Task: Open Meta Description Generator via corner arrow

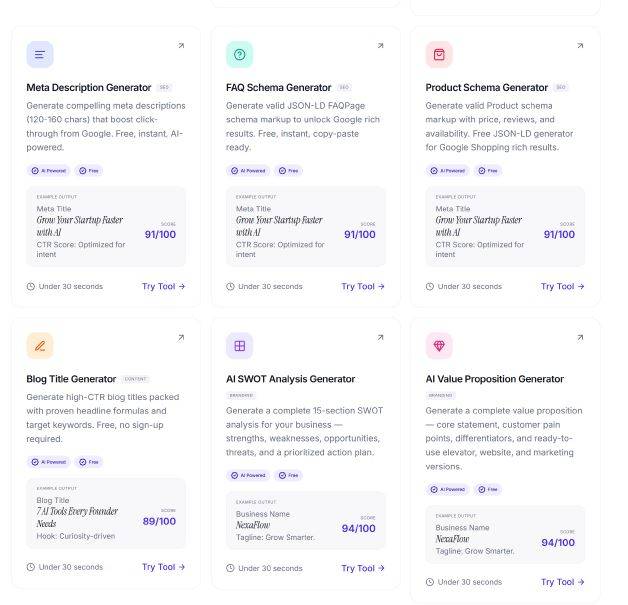Action: pyautogui.click(x=181, y=46)
